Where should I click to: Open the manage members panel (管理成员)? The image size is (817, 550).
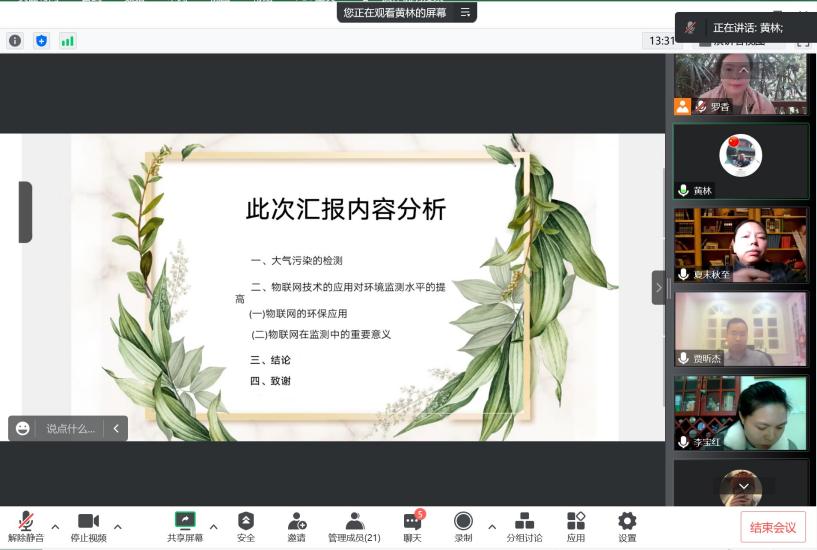354,522
